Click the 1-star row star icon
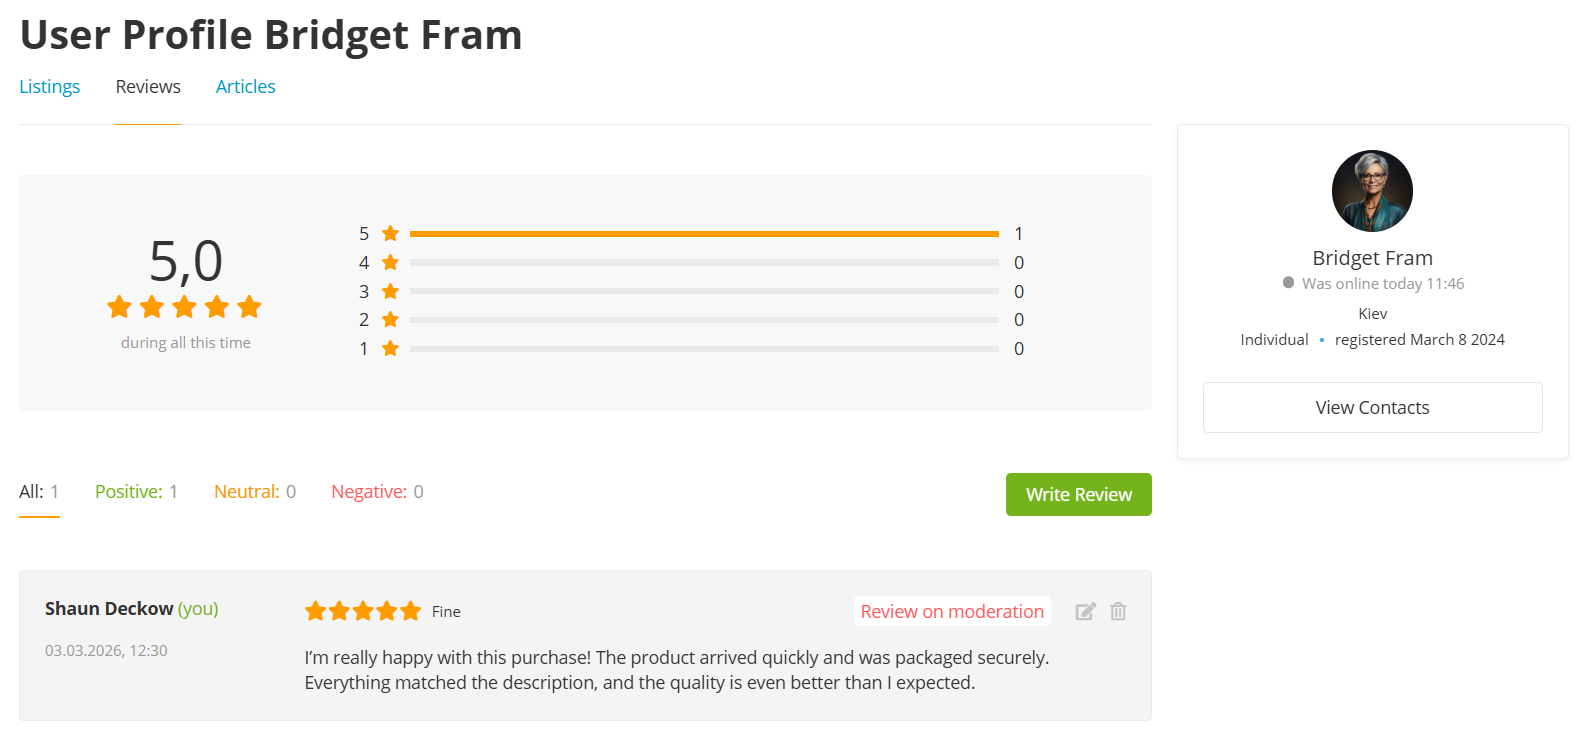Viewport: 1592px width, 743px height. click(x=390, y=348)
